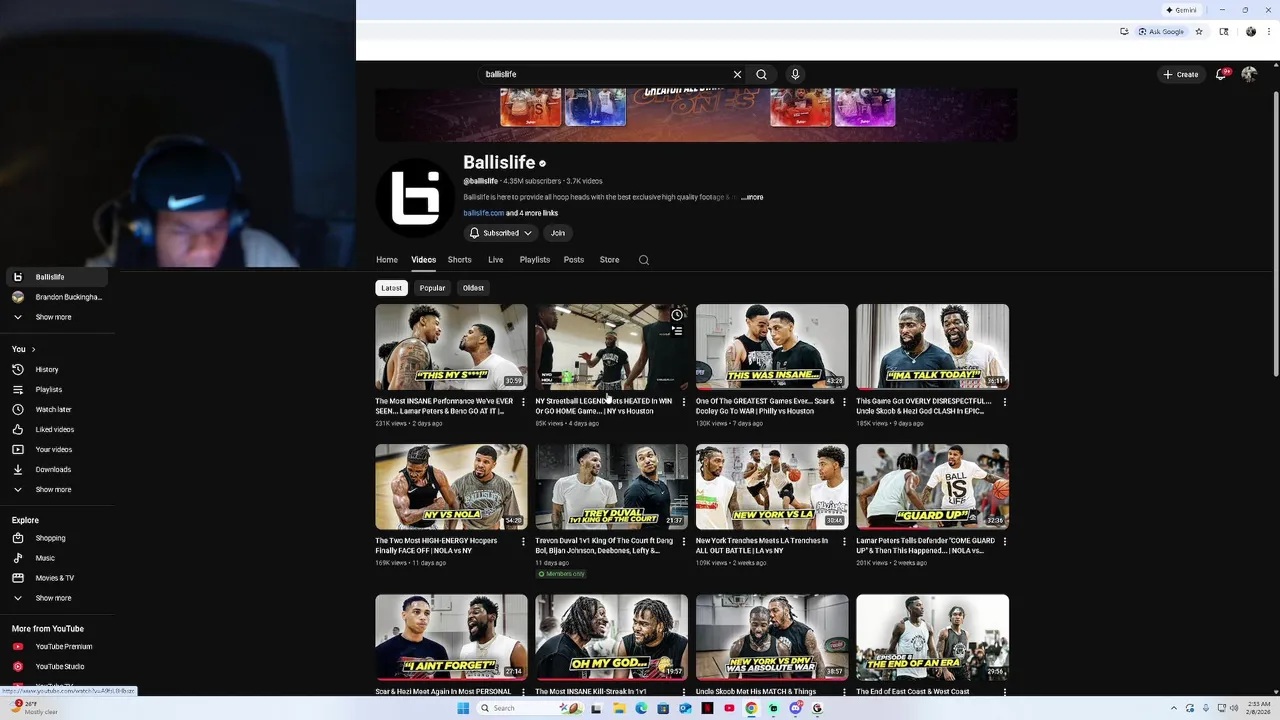The height and width of the screenshot is (720, 1280).
Task: Select the Popular sort chip
Action: coord(432,288)
